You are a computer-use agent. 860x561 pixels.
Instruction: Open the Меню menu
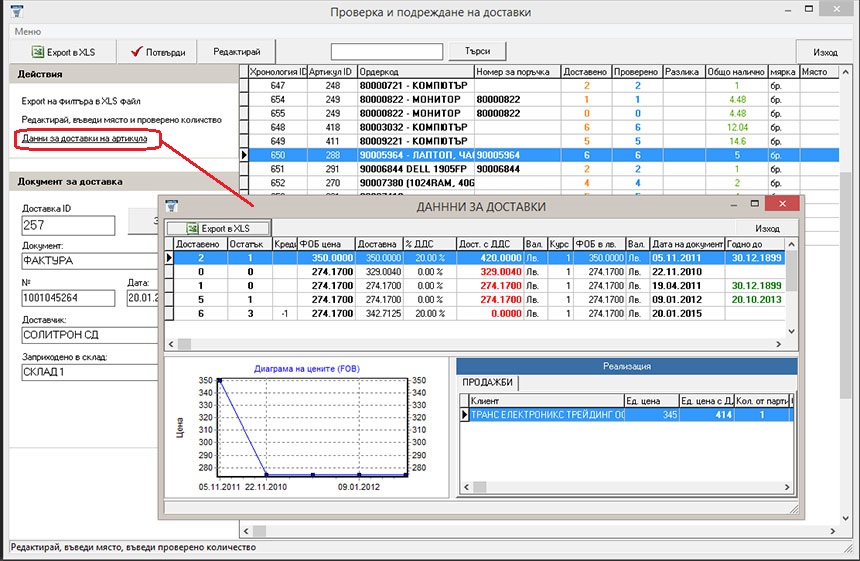(x=28, y=31)
